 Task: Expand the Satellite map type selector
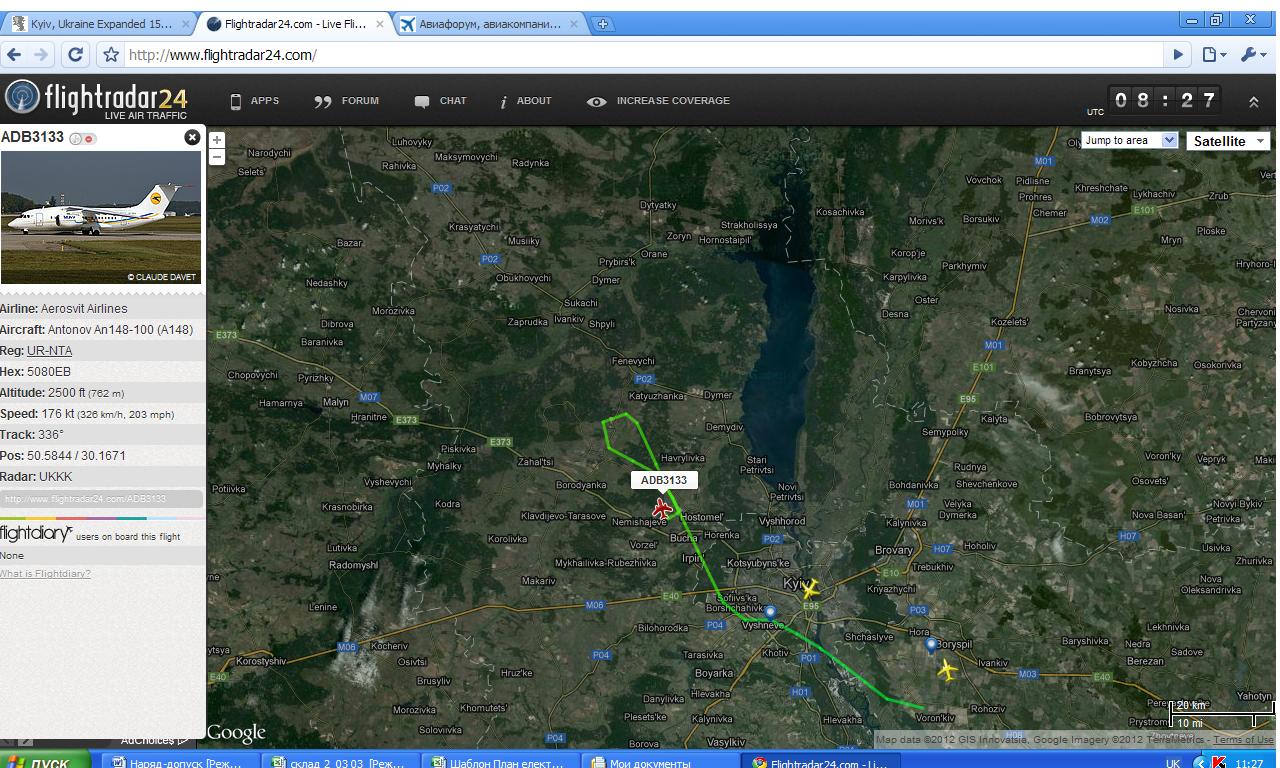pyautogui.click(x=1228, y=141)
